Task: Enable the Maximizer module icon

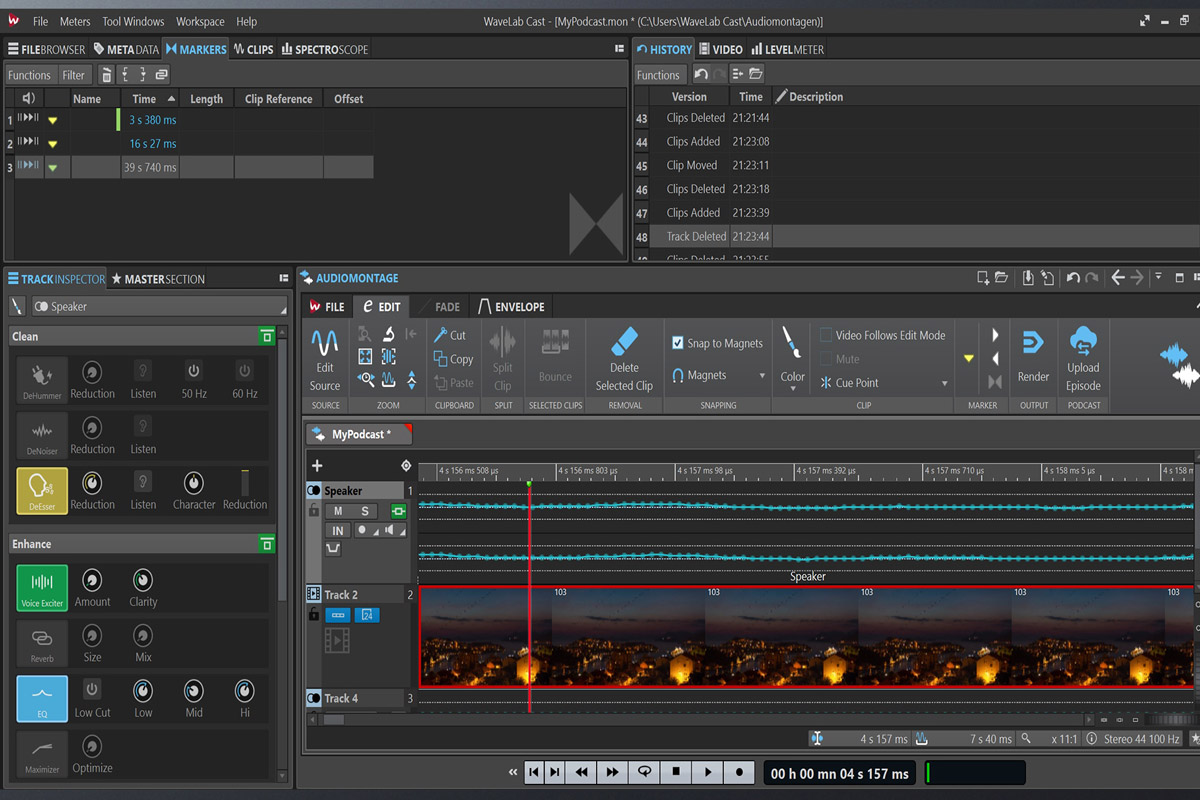Action: coord(42,754)
